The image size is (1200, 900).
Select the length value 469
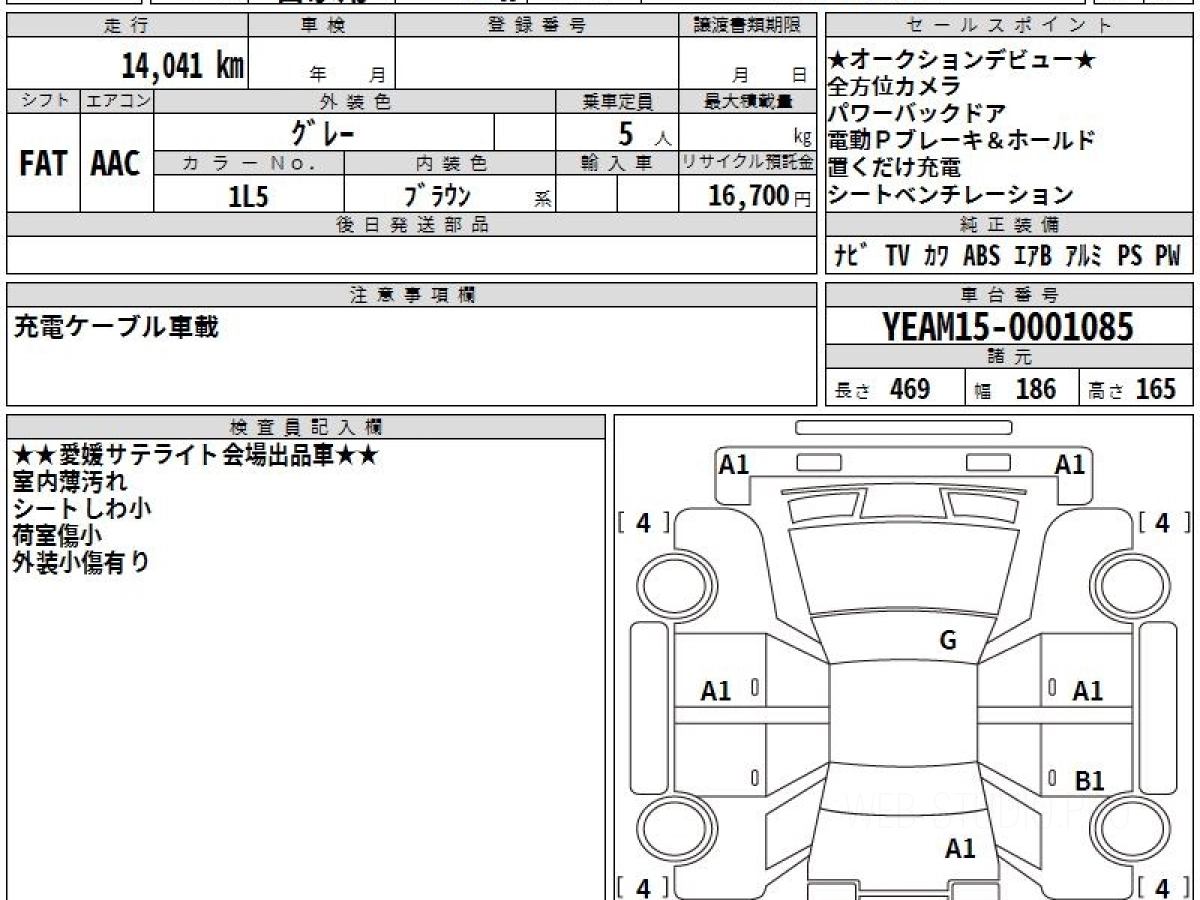(910, 389)
